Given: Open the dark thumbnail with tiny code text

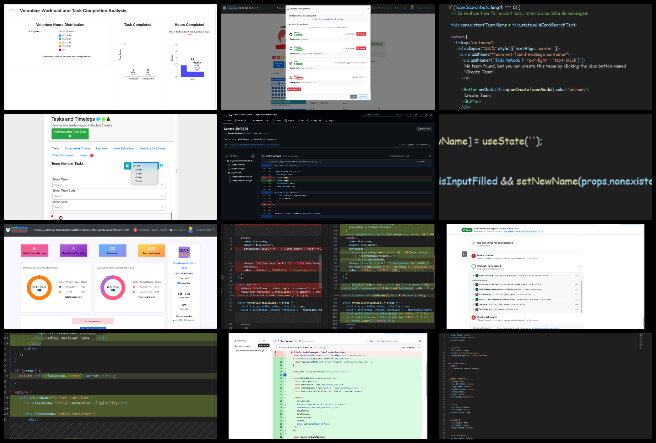Looking at the screenshot, I should click(545, 386).
